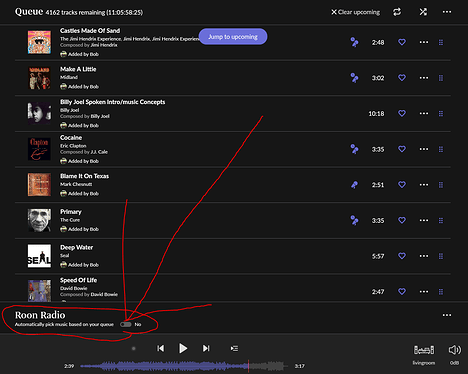Open Blame It On Texas cover thumbnail
This screenshot has height=374, width=468.
tap(39, 185)
